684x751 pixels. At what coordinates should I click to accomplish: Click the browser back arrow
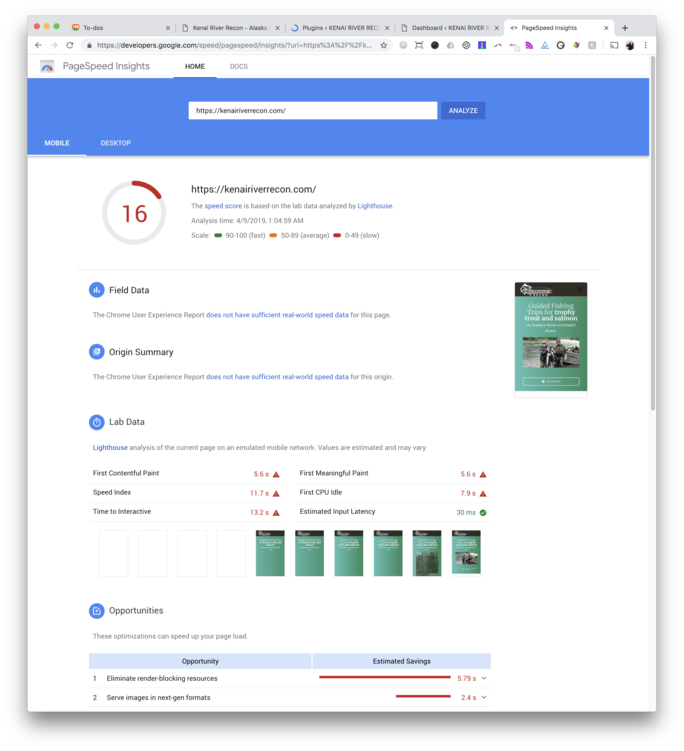coord(38,45)
